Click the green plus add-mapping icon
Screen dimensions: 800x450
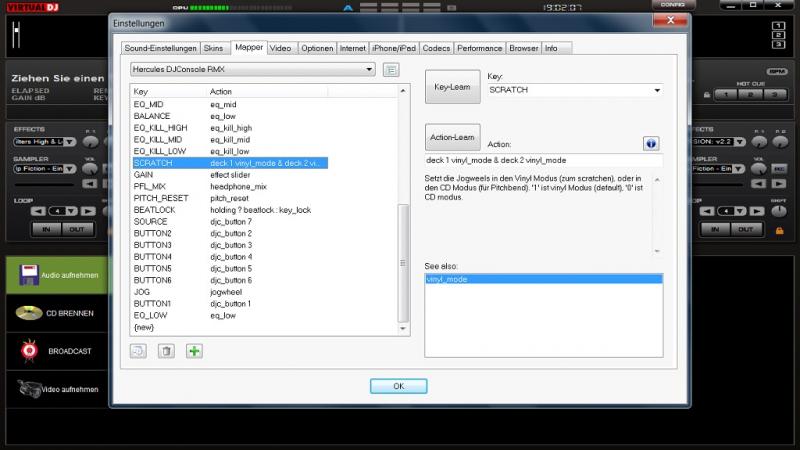194,351
